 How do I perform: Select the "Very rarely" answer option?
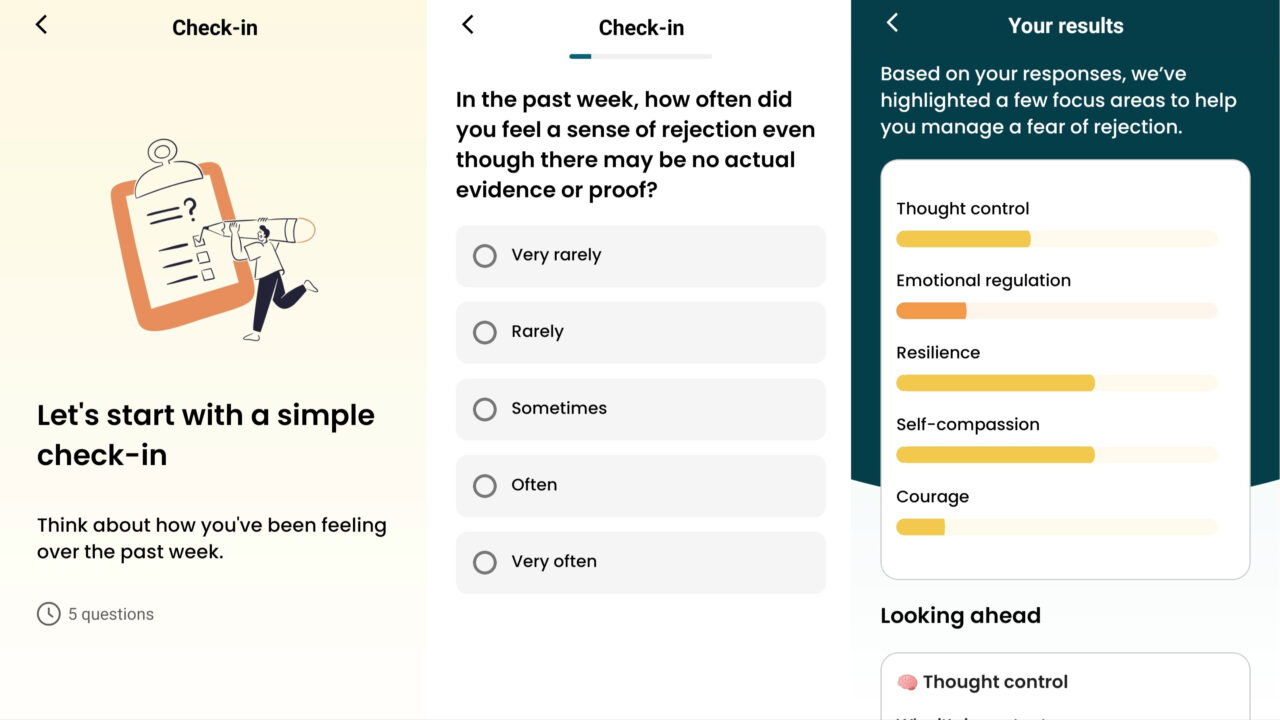[640, 256]
